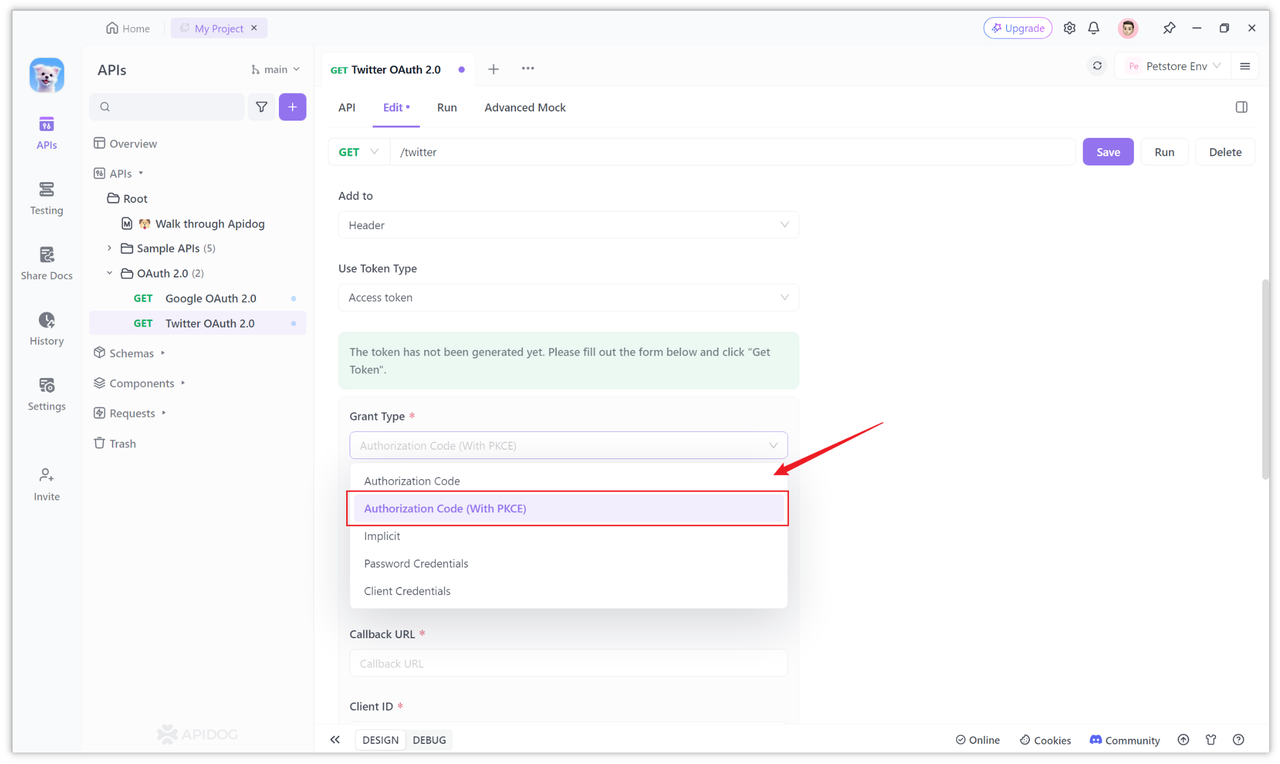Open the hamburger menu at top right
Screen dimensions: 1280x764
click(1245, 66)
